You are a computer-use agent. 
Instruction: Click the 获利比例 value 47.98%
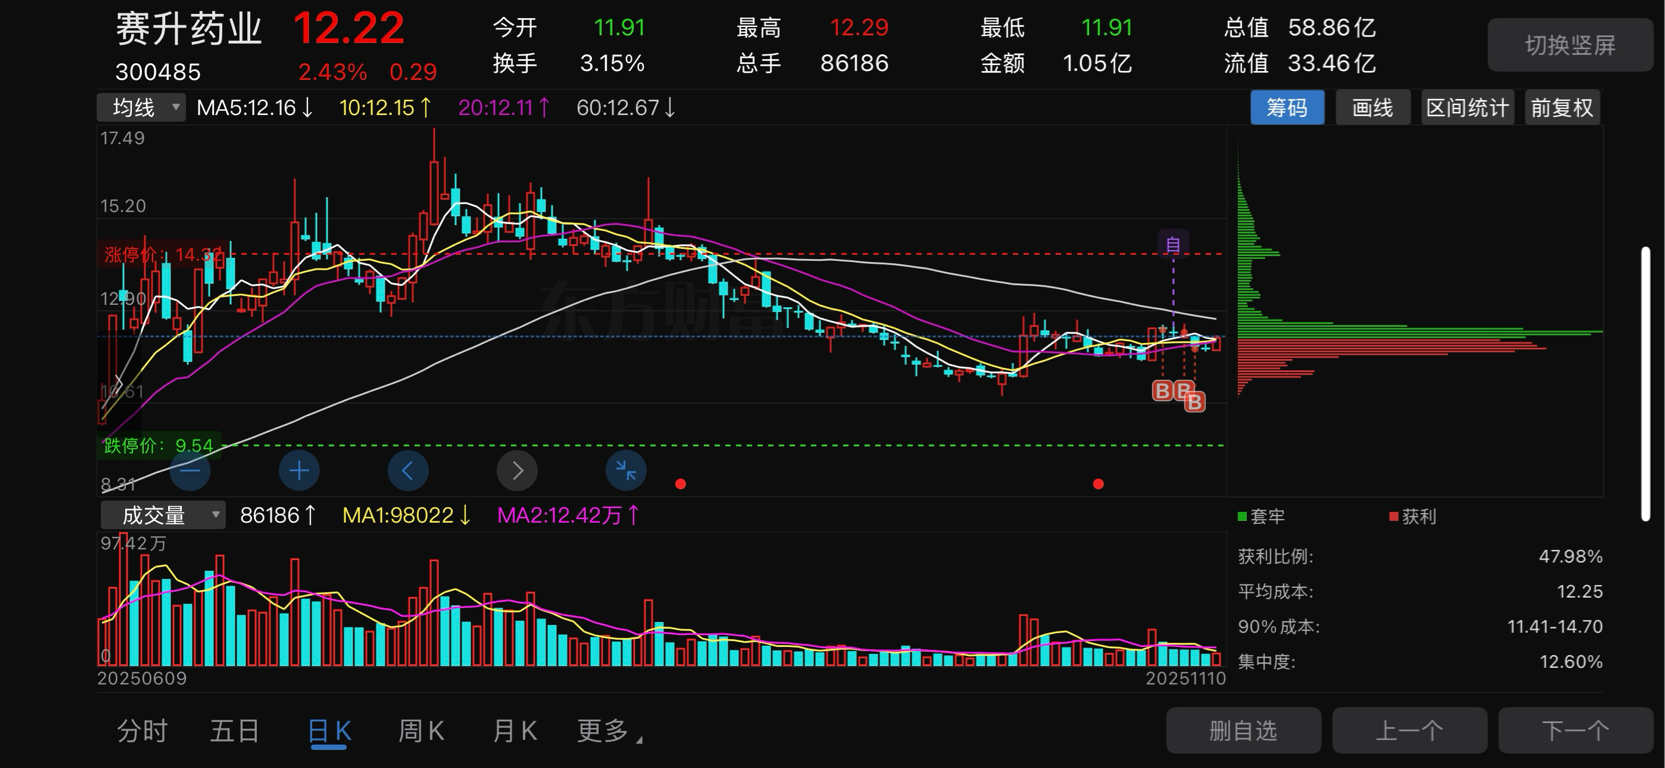pyautogui.click(x=1571, y=556)
